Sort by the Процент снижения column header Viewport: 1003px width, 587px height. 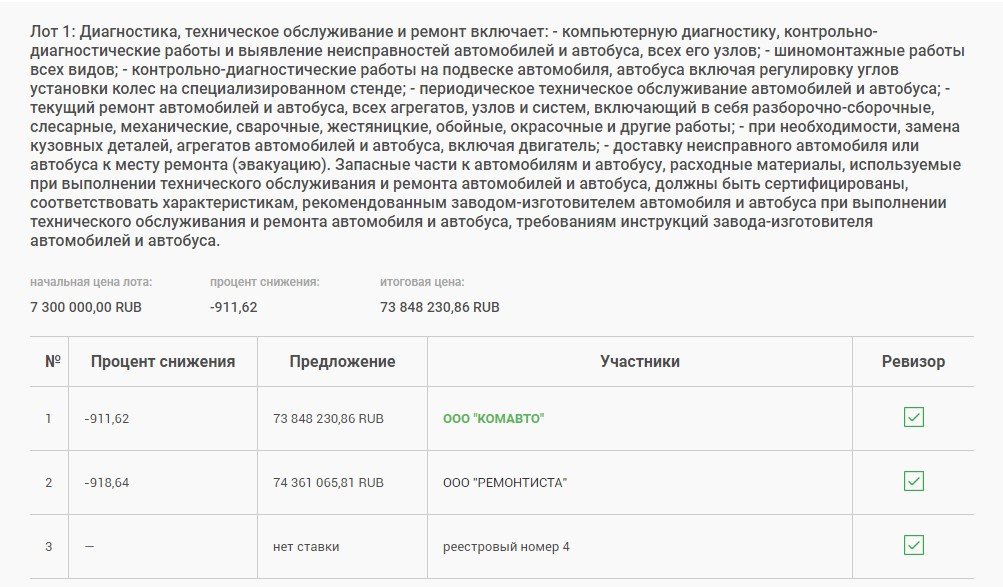pos(163,361)
